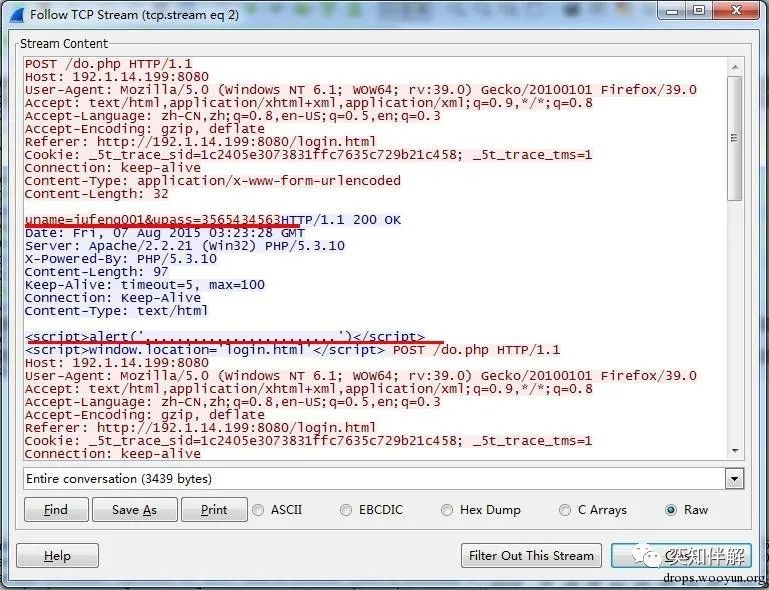Select the C Arrays radio button
This screenshot has width=769, height=590.
click(564, 510)
